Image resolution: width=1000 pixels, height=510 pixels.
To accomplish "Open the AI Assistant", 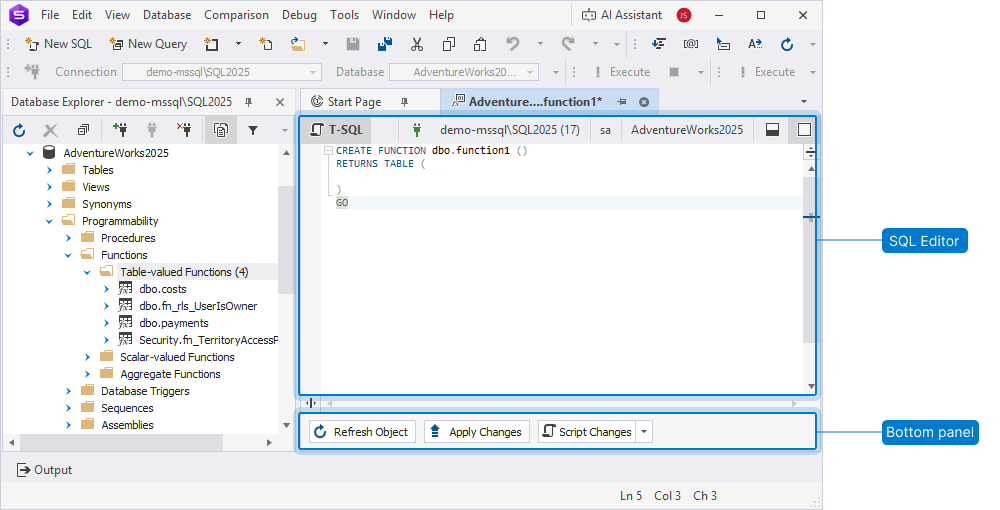I will coord(622,15).
